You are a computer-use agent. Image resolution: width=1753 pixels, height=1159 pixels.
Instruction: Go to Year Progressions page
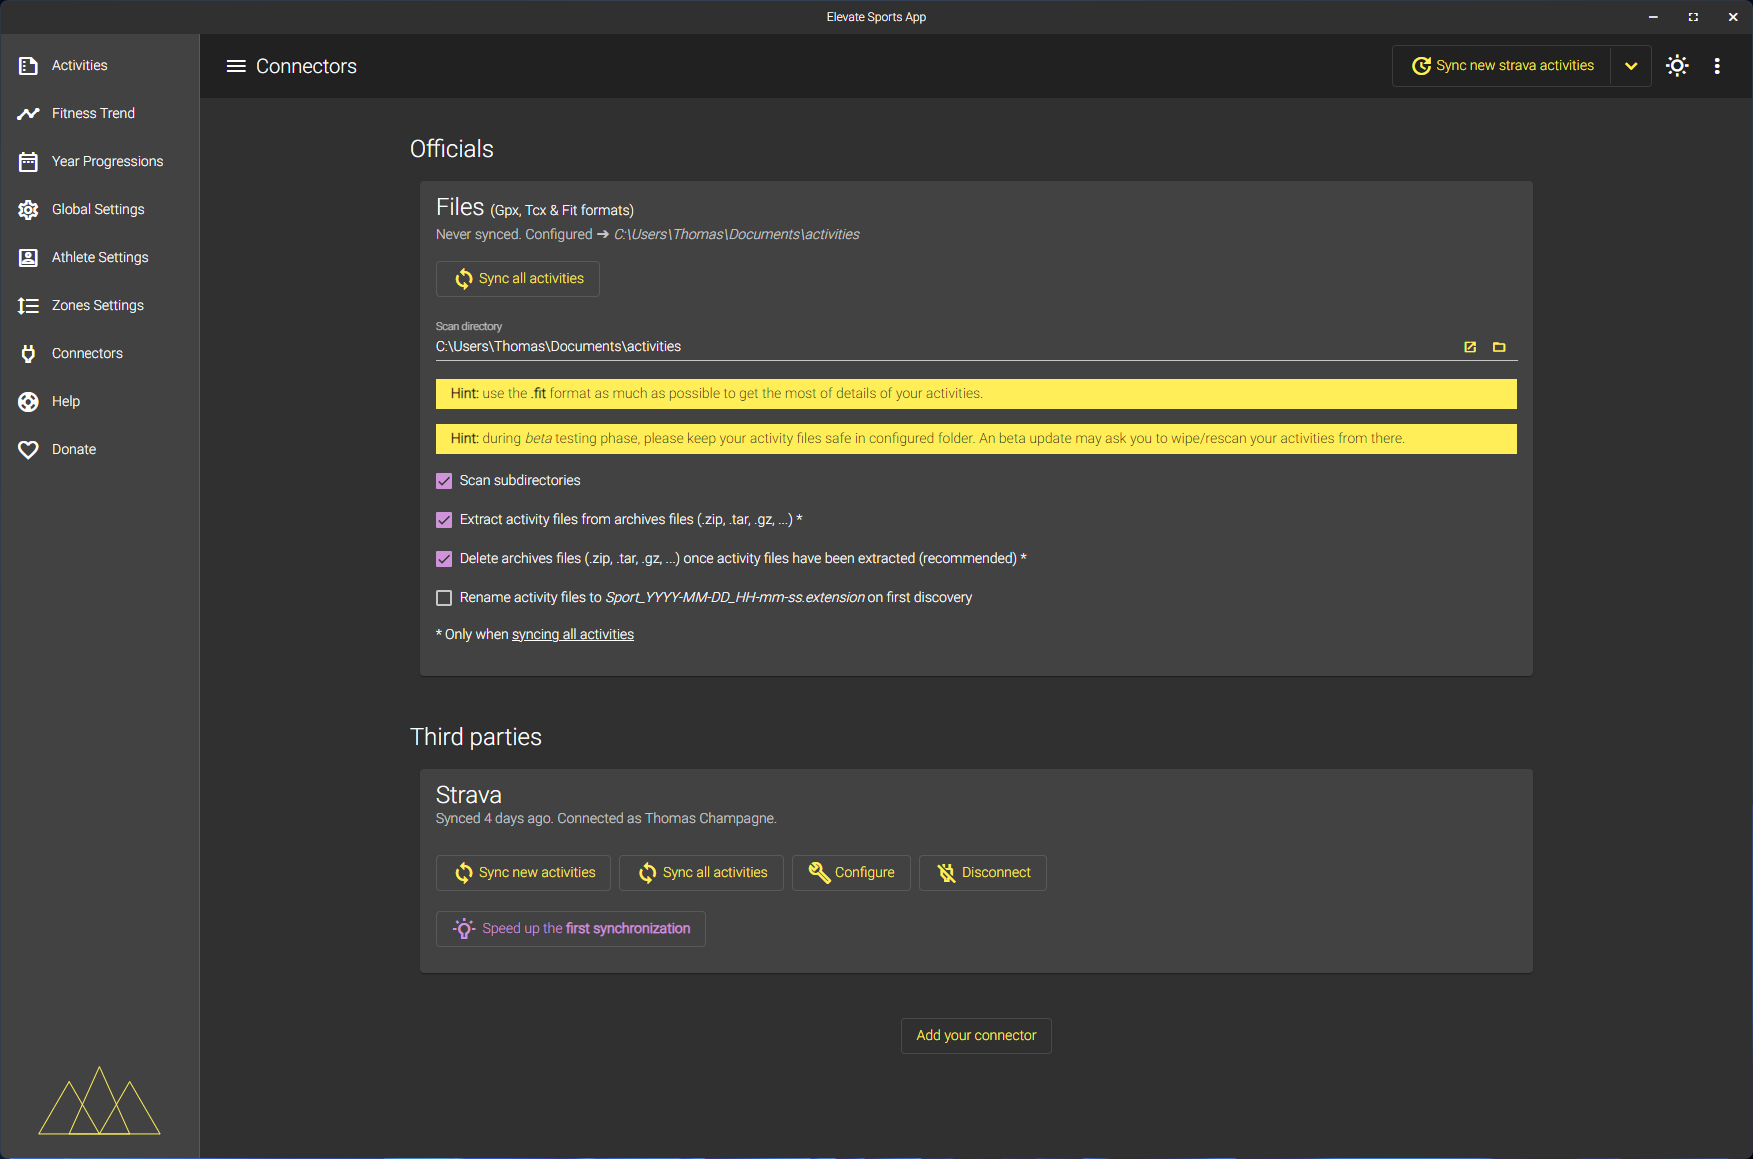[107, 162]
